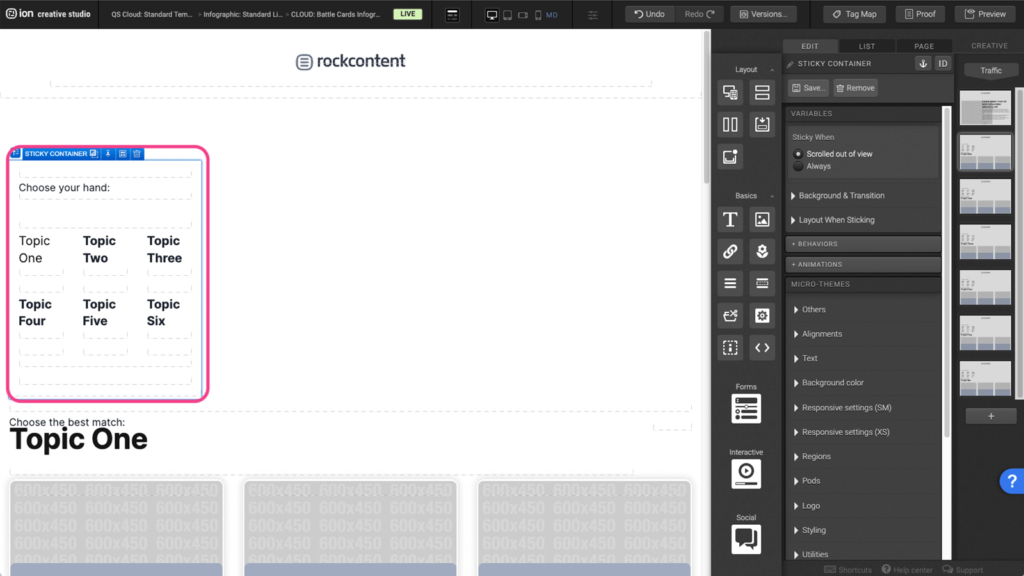Image resolution: width=1024 pixels, height=576 pixels.
Task: Collapse the Layout palette section
Action: 772,70
